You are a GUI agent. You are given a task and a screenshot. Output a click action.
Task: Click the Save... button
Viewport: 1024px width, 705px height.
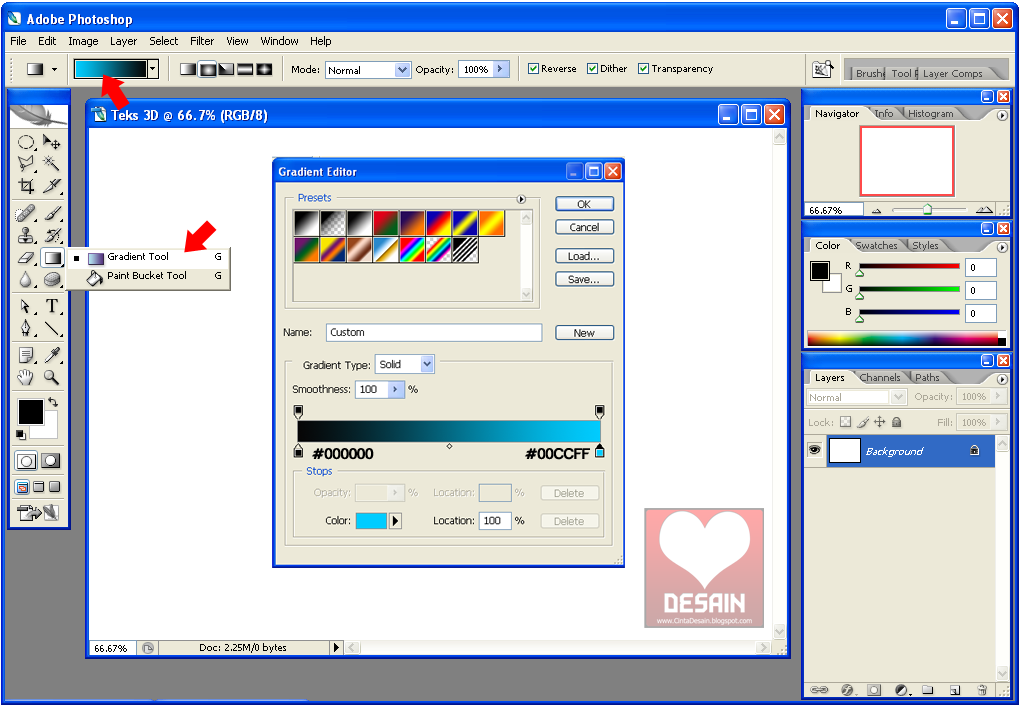pyautogui.click(x=584, y=279)
